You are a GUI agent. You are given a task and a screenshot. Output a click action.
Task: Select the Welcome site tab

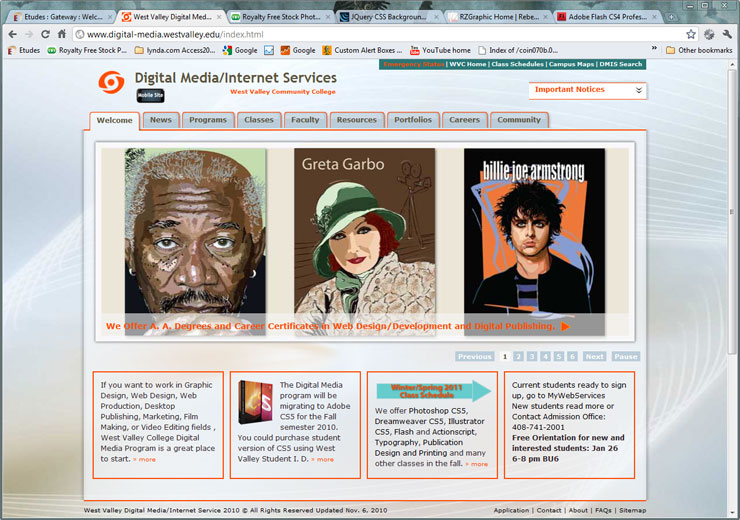(x=114, y=120)
